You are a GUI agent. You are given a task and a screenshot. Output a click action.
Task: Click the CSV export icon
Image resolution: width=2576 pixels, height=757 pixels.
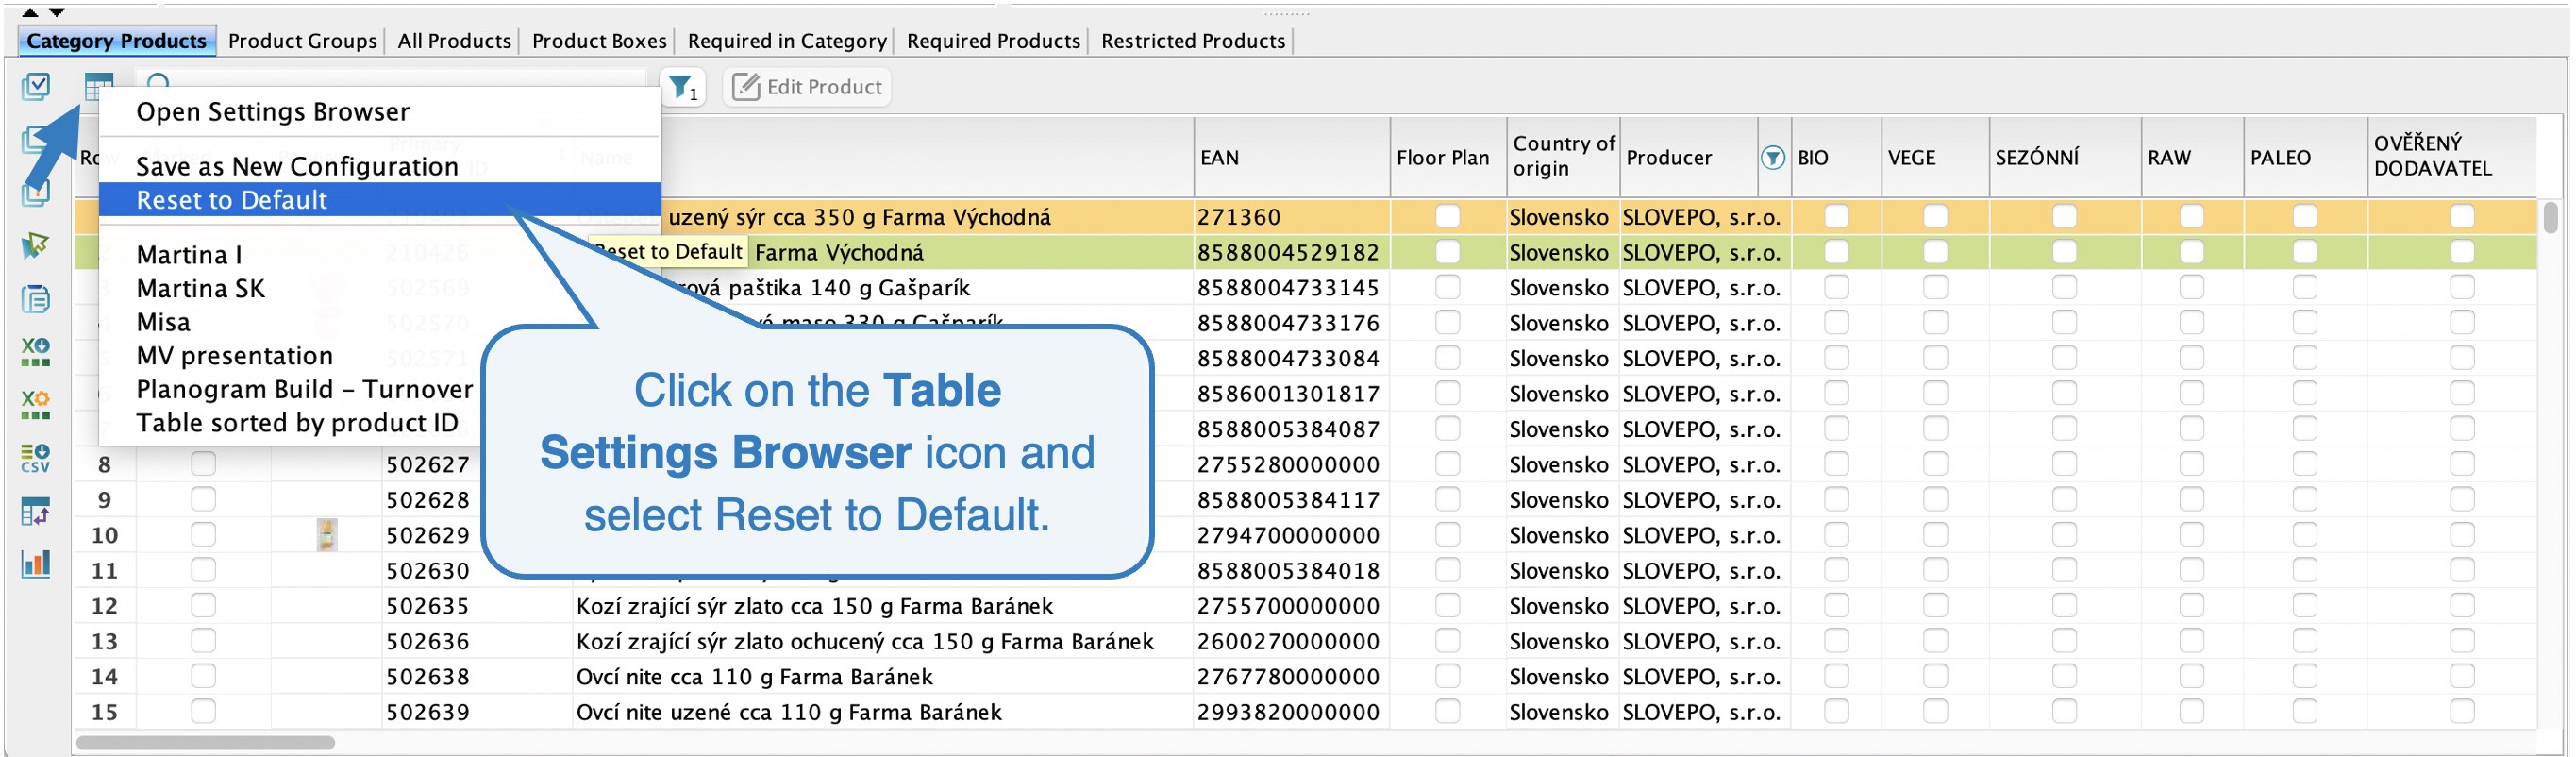36,458
